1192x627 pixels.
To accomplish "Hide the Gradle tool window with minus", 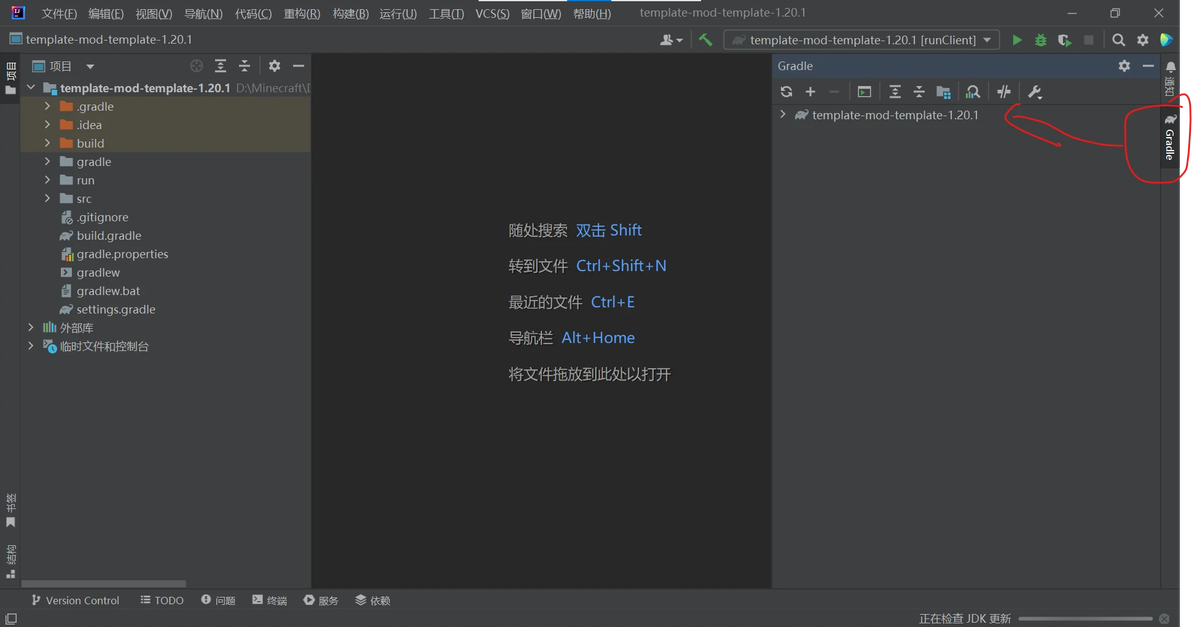I will 1148,66.
